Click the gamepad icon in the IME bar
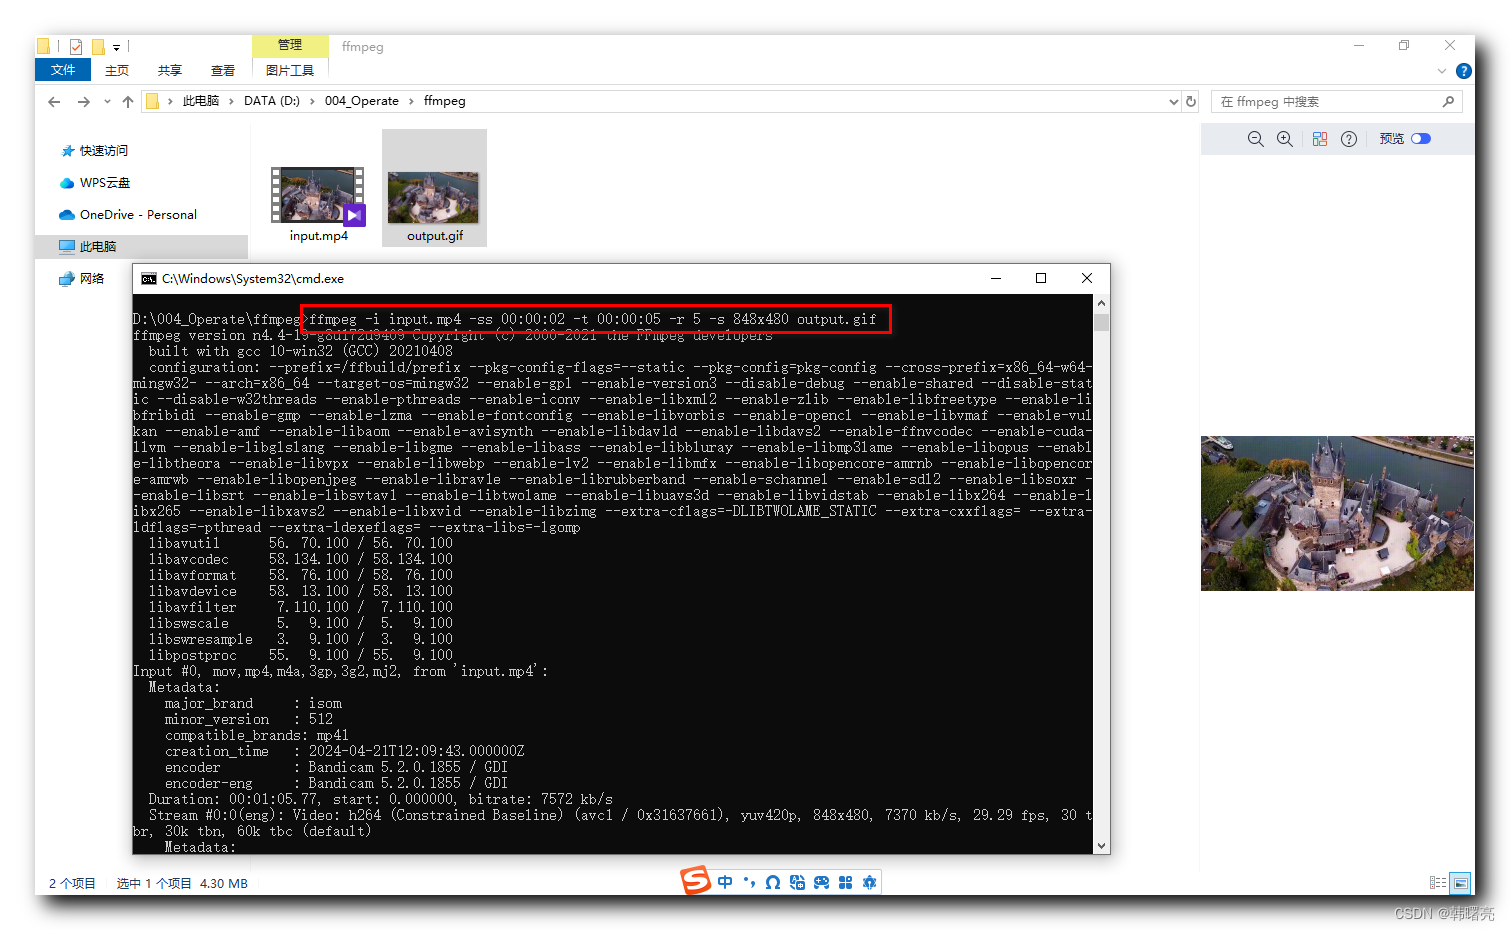Viewport: 1510px width, 930px height. [821, 882]
